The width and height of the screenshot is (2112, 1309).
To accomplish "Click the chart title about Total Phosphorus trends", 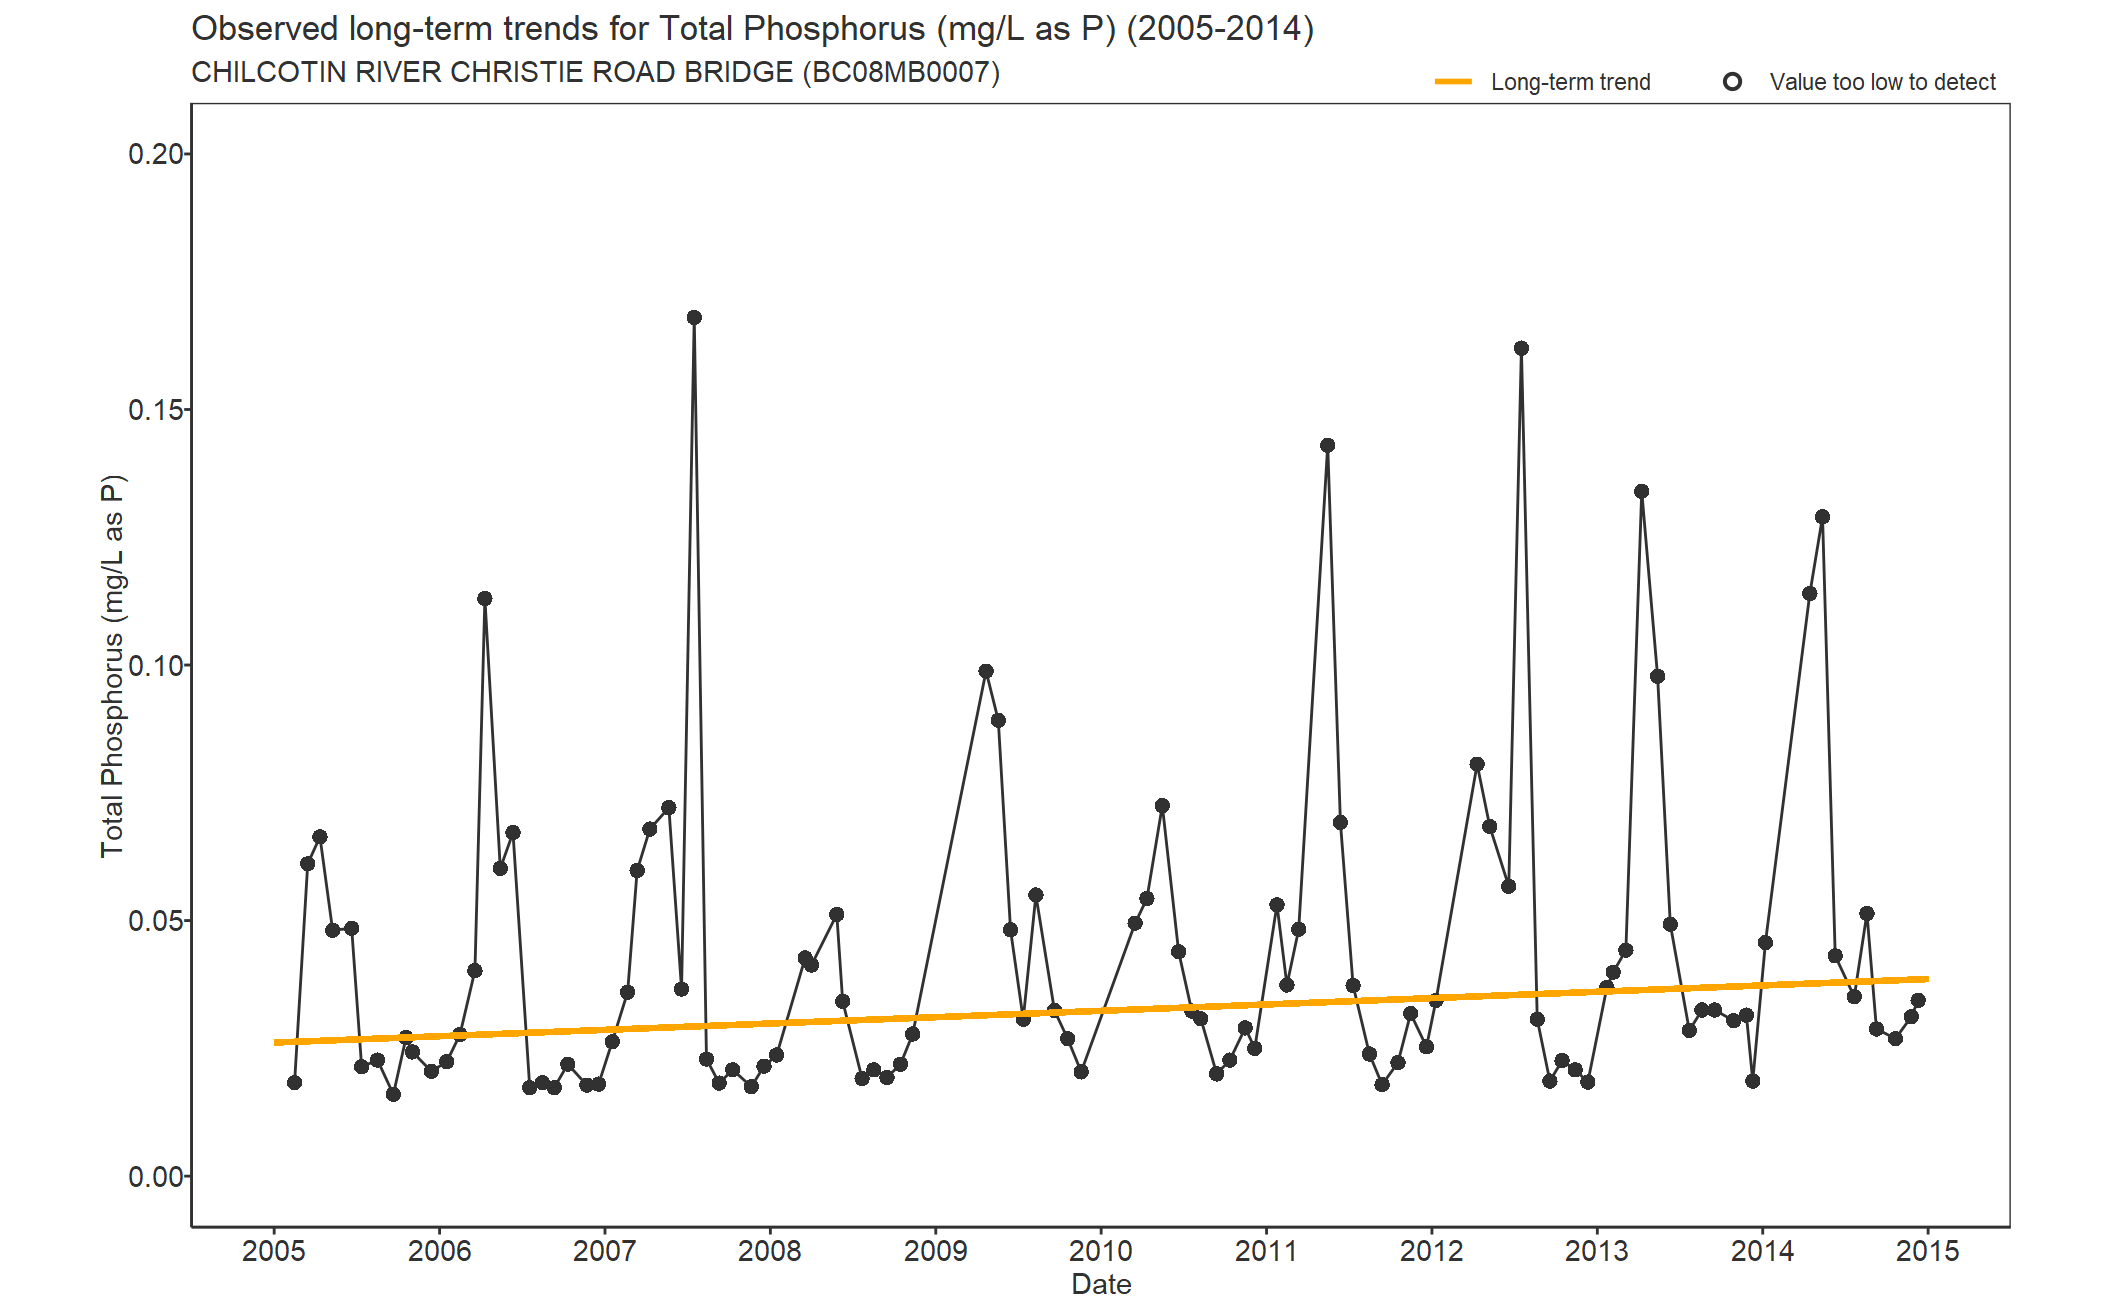I will 752,28.
